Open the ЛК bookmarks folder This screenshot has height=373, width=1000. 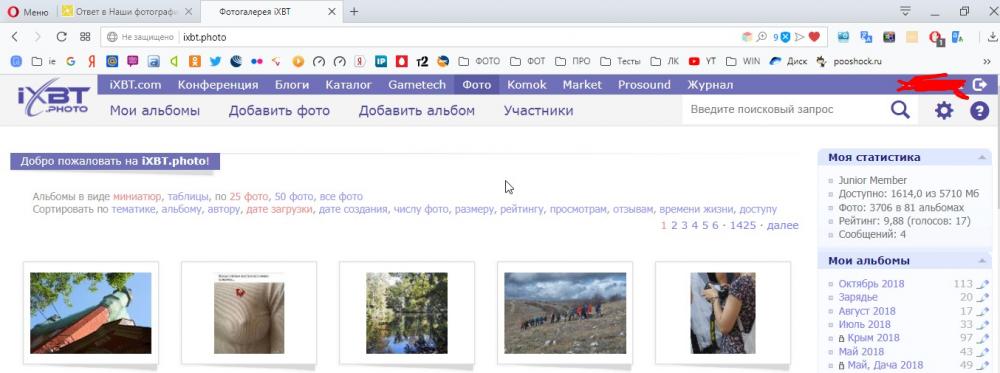[665, 62]
